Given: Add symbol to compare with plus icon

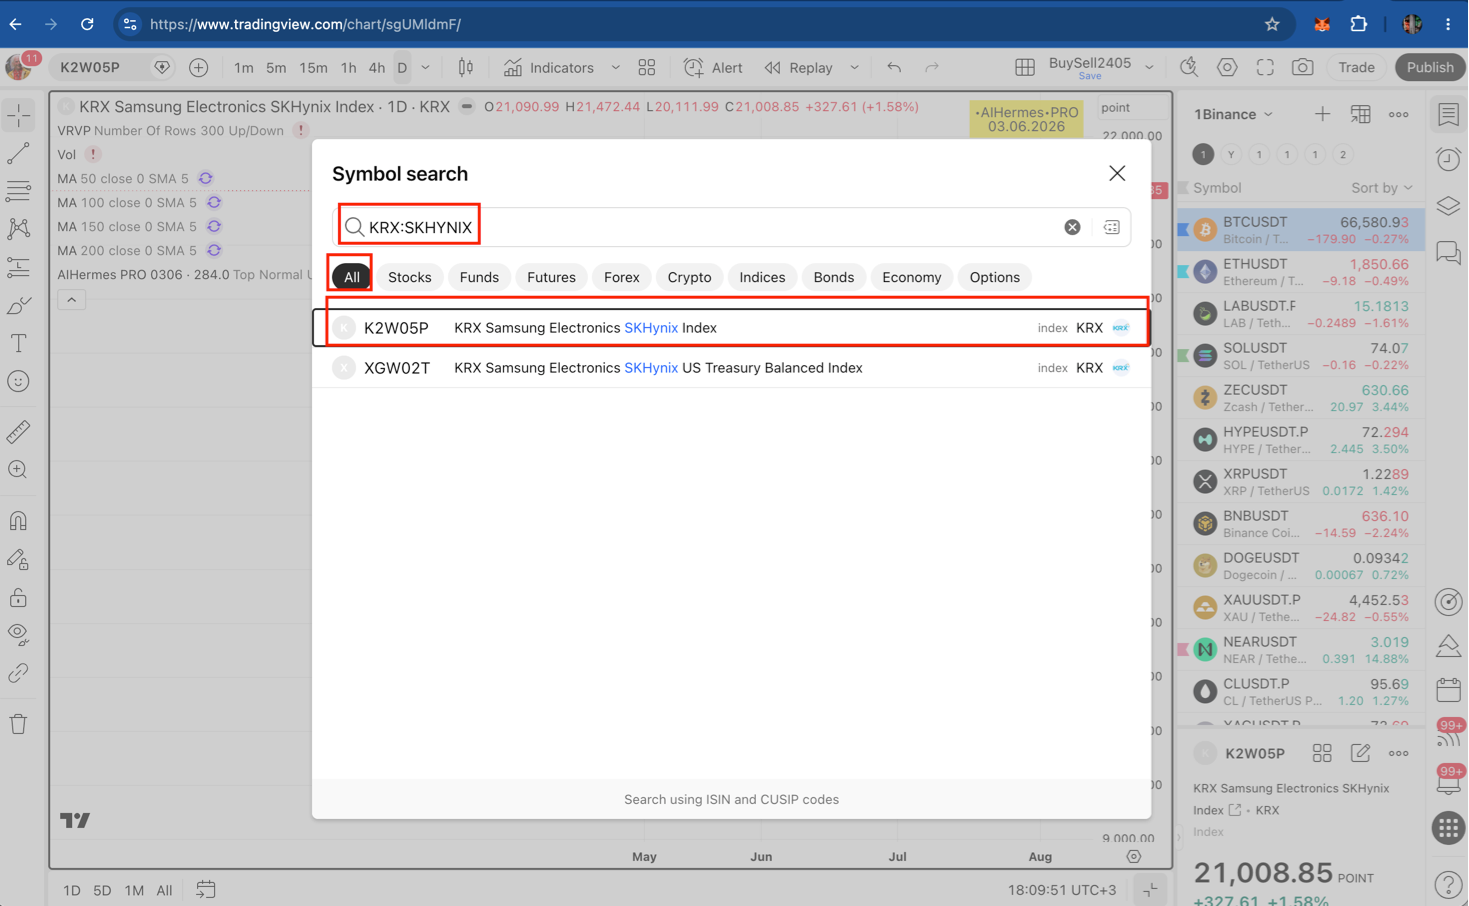Looking at the screenshot, I should click(198, 67).
